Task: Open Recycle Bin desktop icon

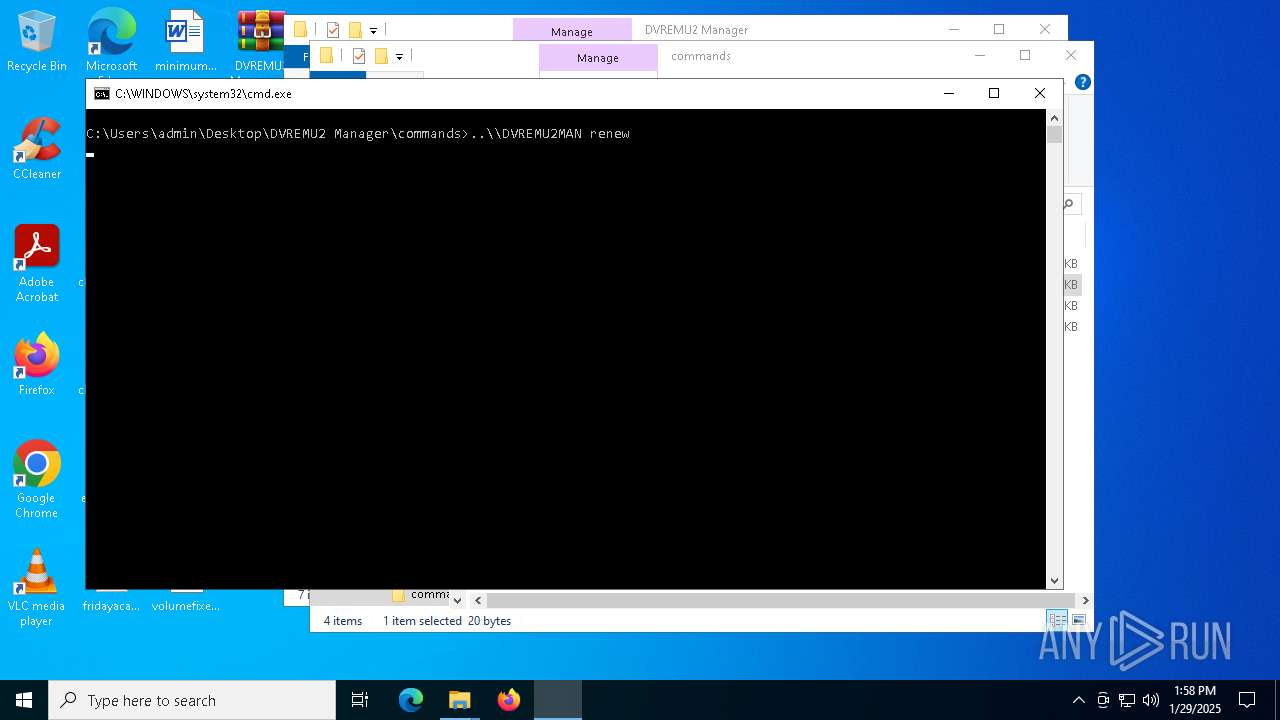Action: (37, 41)
